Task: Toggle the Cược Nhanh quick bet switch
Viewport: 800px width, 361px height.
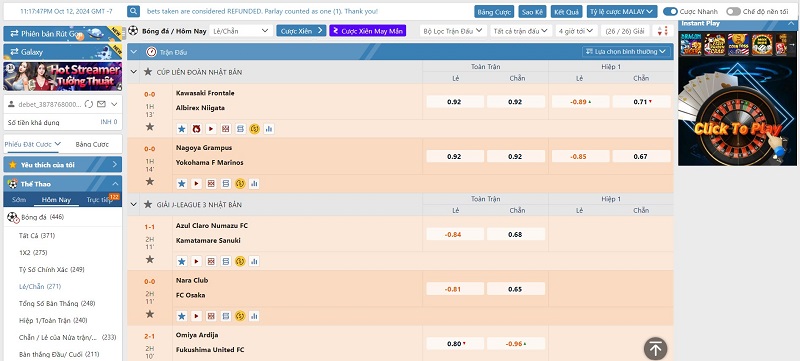Action: 670,11
